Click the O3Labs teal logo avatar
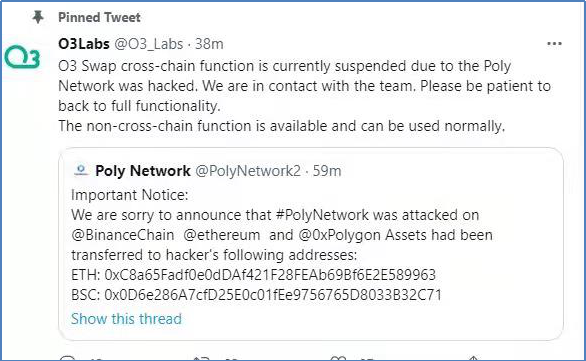 pyautogui.click(x=22, y=57)
